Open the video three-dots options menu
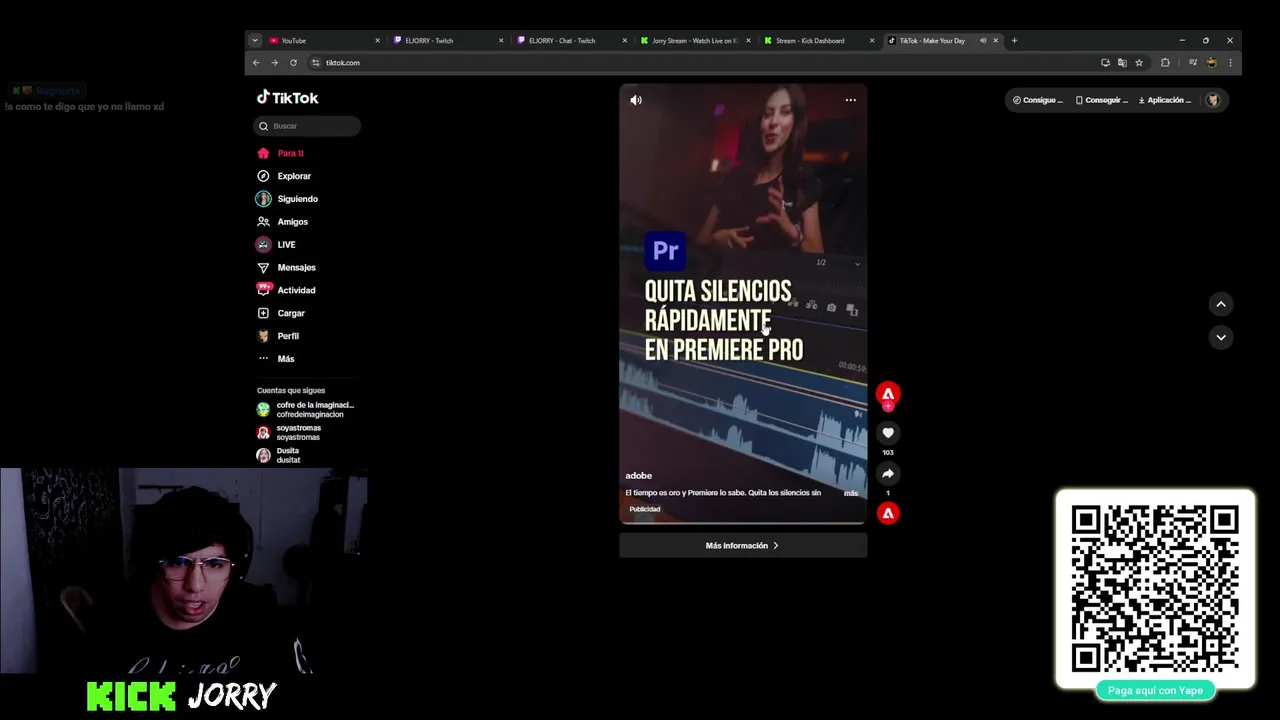 (850, 100)
